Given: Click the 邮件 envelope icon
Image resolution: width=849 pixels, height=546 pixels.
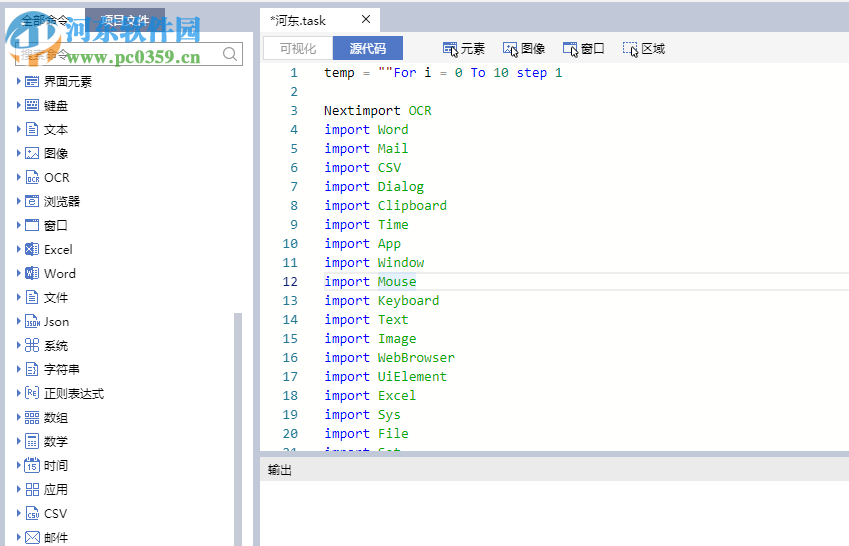Looking at the screenshot, I should [x=32, y=537].
